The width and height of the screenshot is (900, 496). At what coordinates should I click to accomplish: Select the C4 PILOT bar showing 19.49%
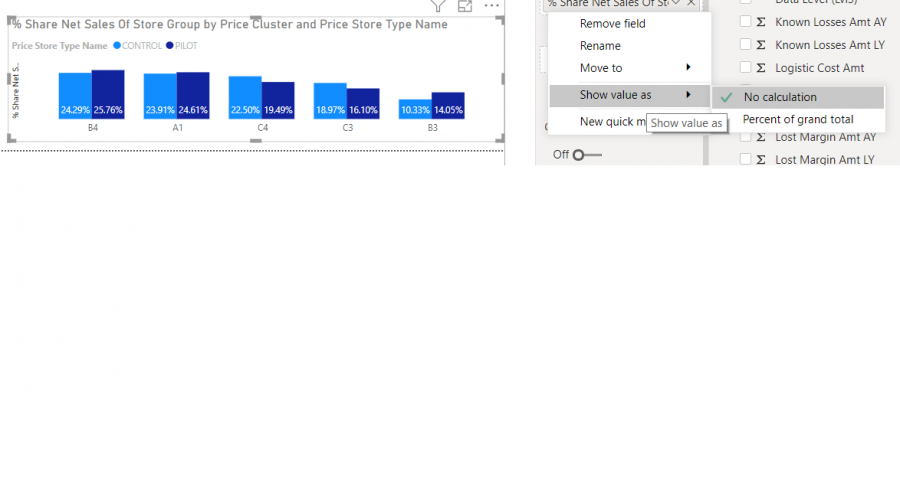(278, 100)
